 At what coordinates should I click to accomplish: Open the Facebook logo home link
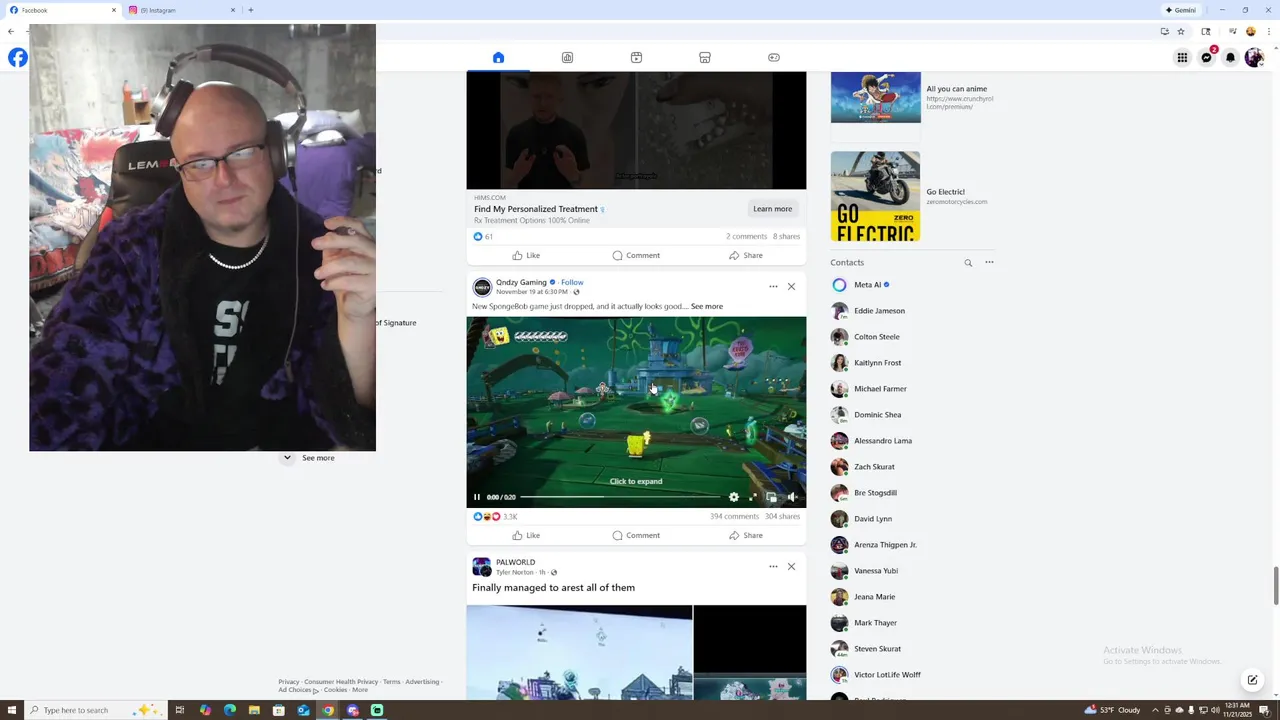coord(17,57)
